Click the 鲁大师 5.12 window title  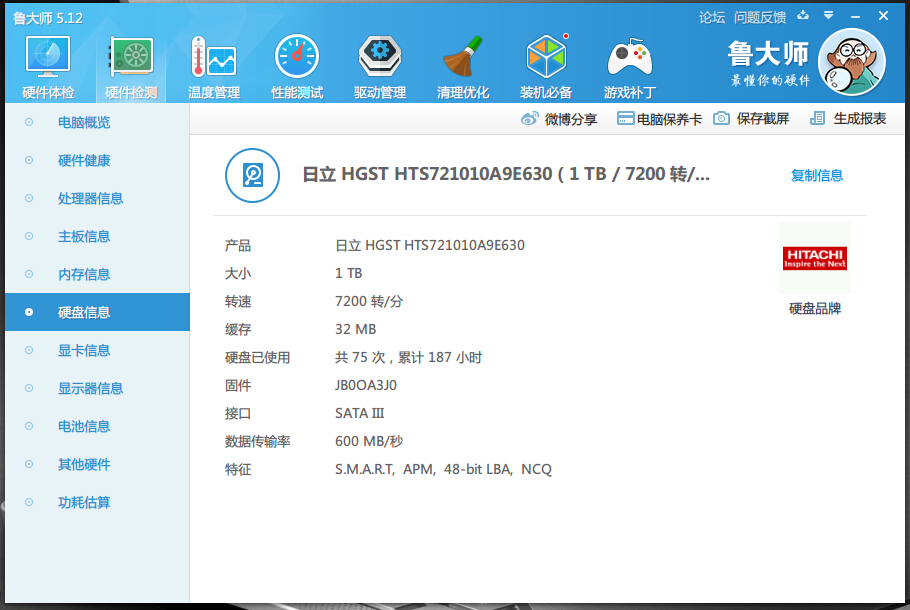click(48, 19)
